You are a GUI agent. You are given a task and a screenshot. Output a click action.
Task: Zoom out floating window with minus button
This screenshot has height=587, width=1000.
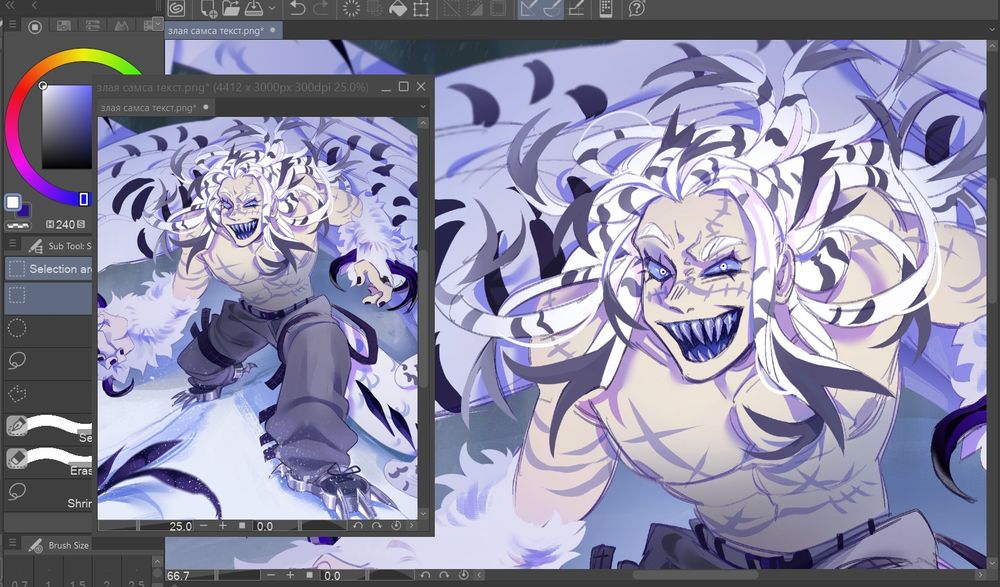(203, 526)
